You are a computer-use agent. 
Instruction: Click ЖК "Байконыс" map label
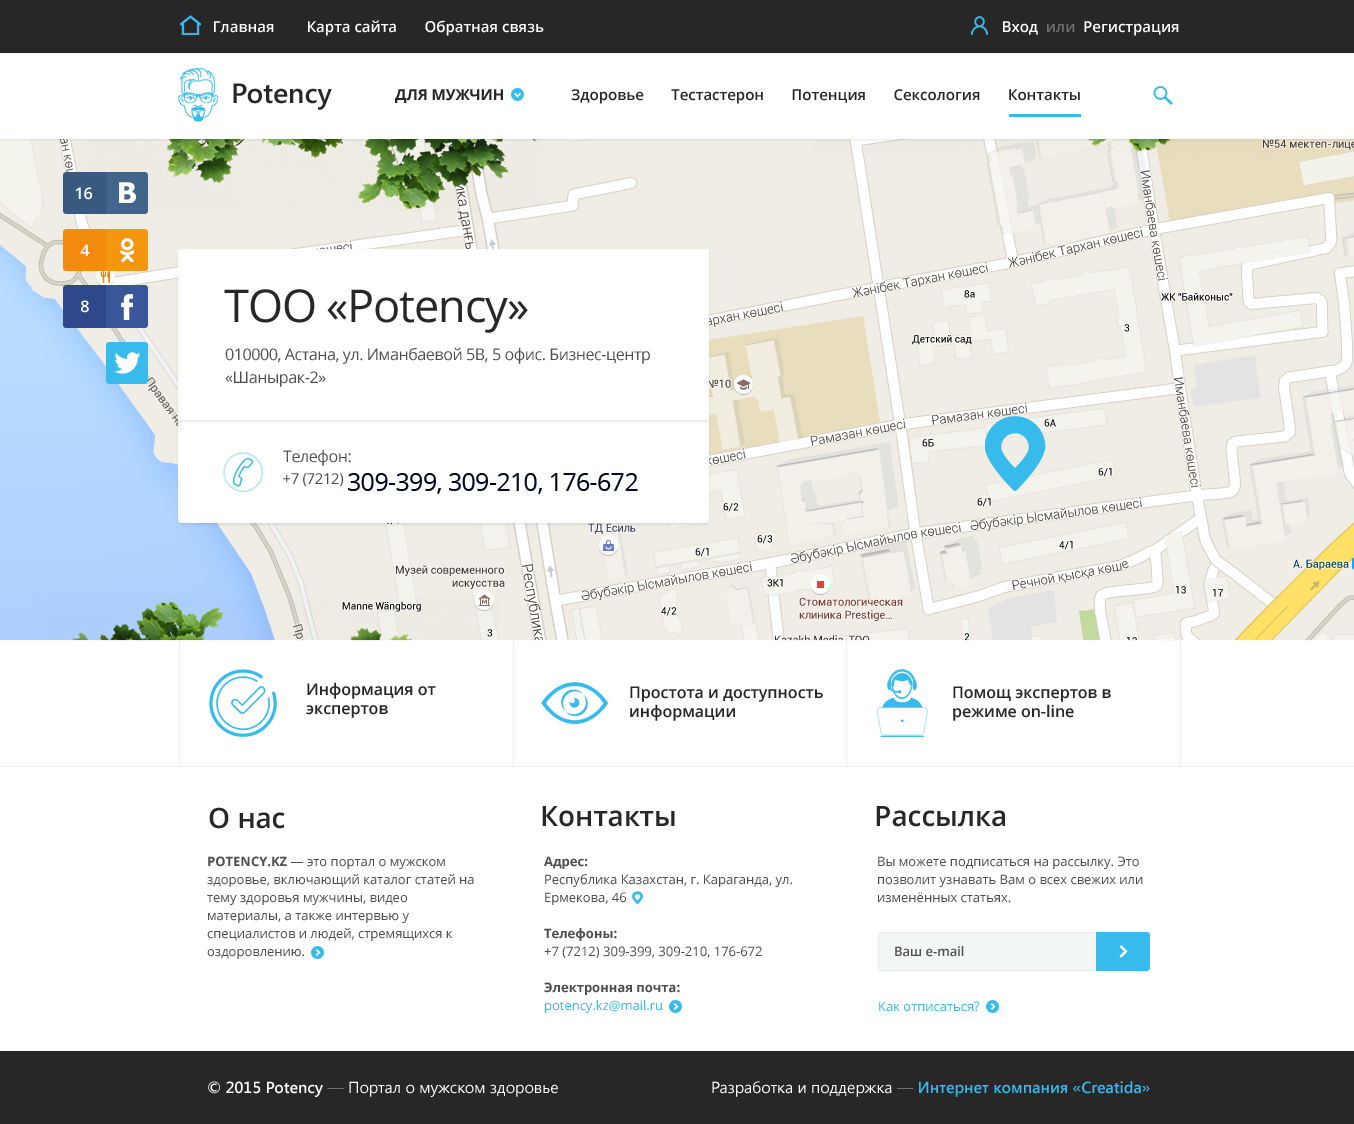pyautogui.click(x=1196, y=297)
